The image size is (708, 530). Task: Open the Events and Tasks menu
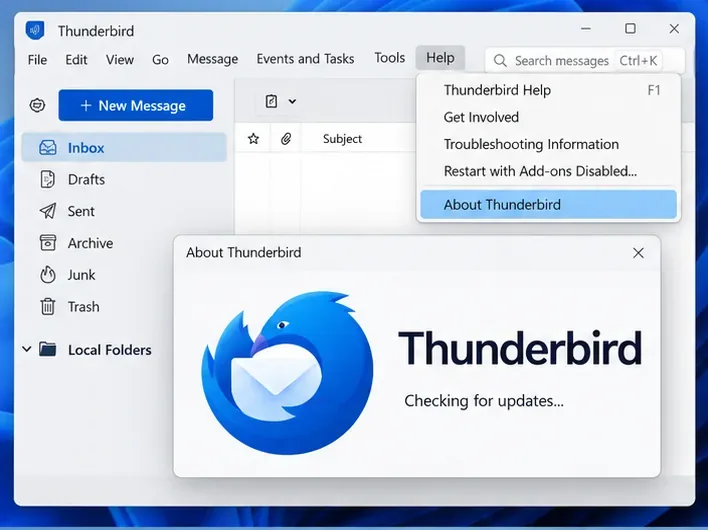point(305,59)
